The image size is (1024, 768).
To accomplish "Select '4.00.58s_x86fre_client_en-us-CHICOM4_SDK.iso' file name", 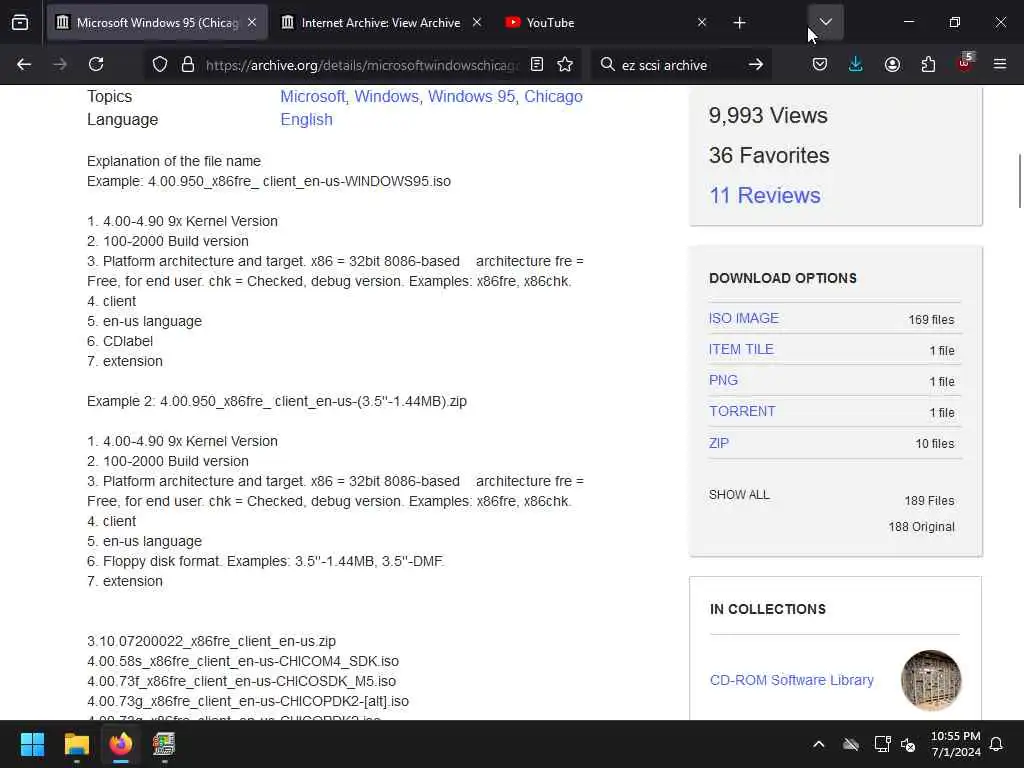I will click(243, 661).
